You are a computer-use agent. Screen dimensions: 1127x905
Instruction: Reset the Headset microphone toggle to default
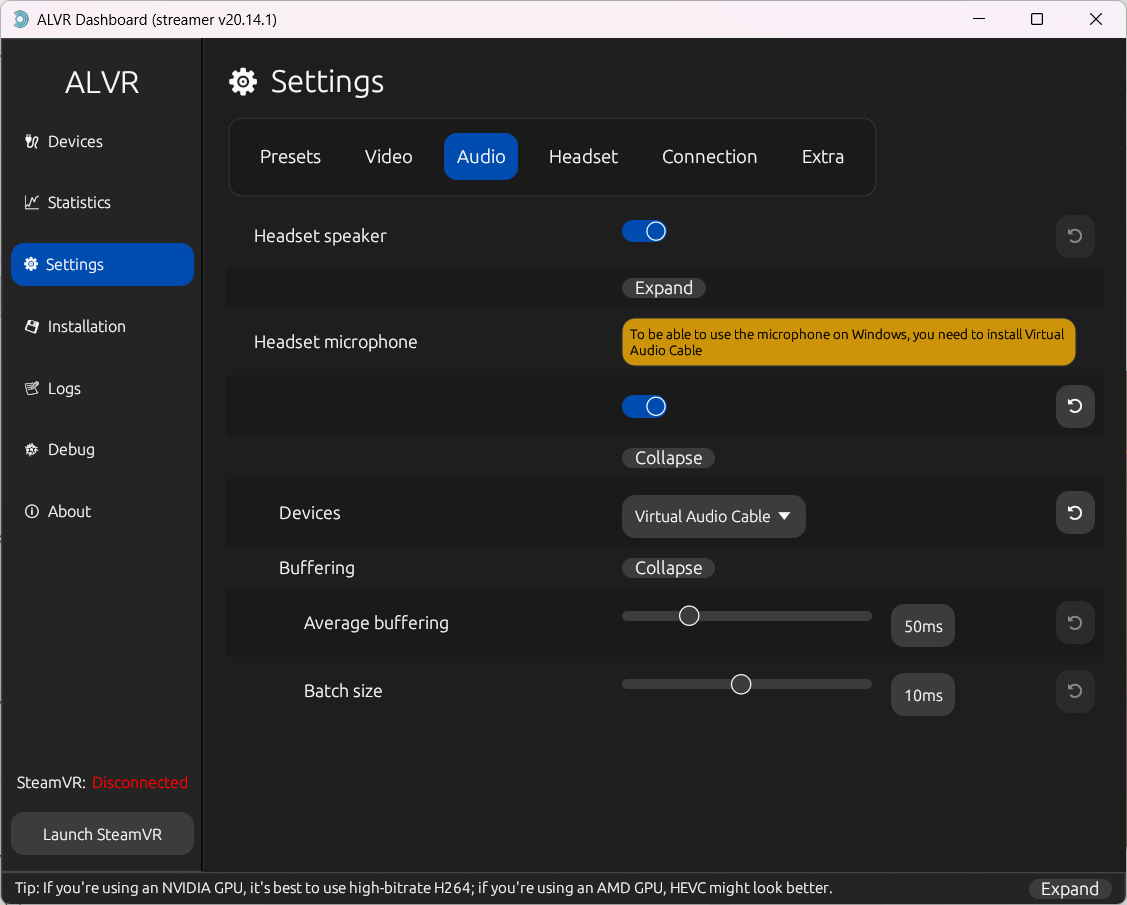pos(1075,406)
